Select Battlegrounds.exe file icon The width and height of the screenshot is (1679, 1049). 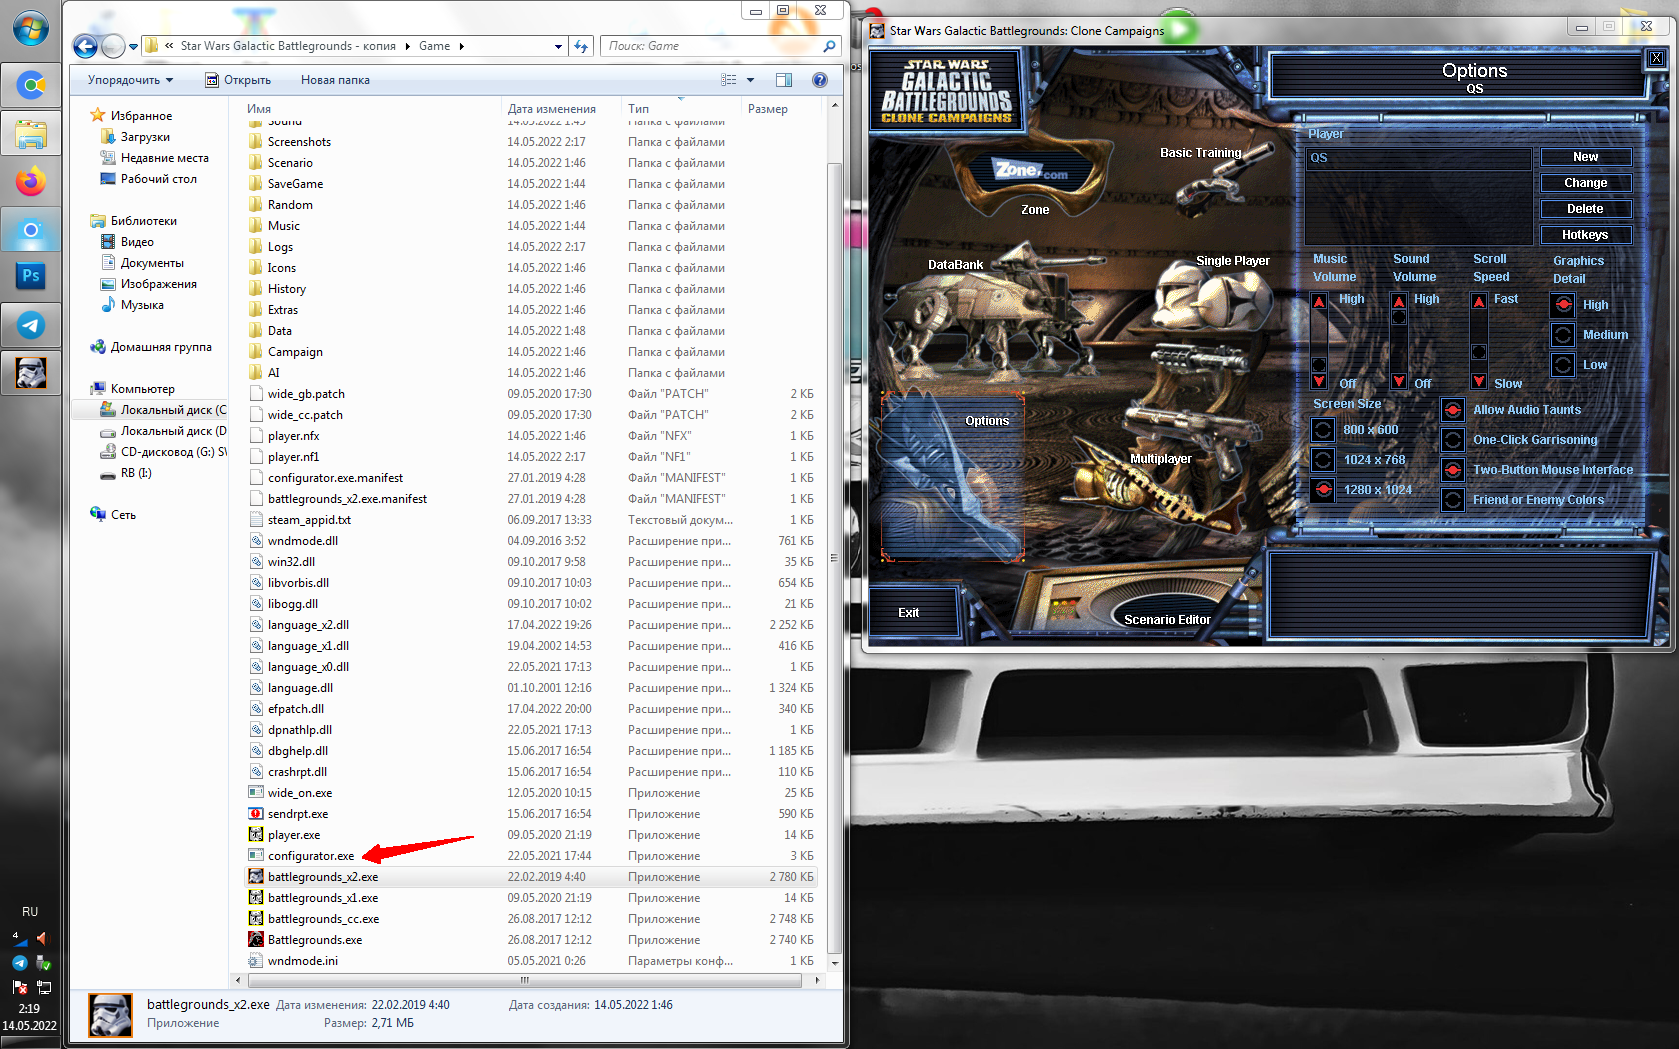[x=256, y=940]
